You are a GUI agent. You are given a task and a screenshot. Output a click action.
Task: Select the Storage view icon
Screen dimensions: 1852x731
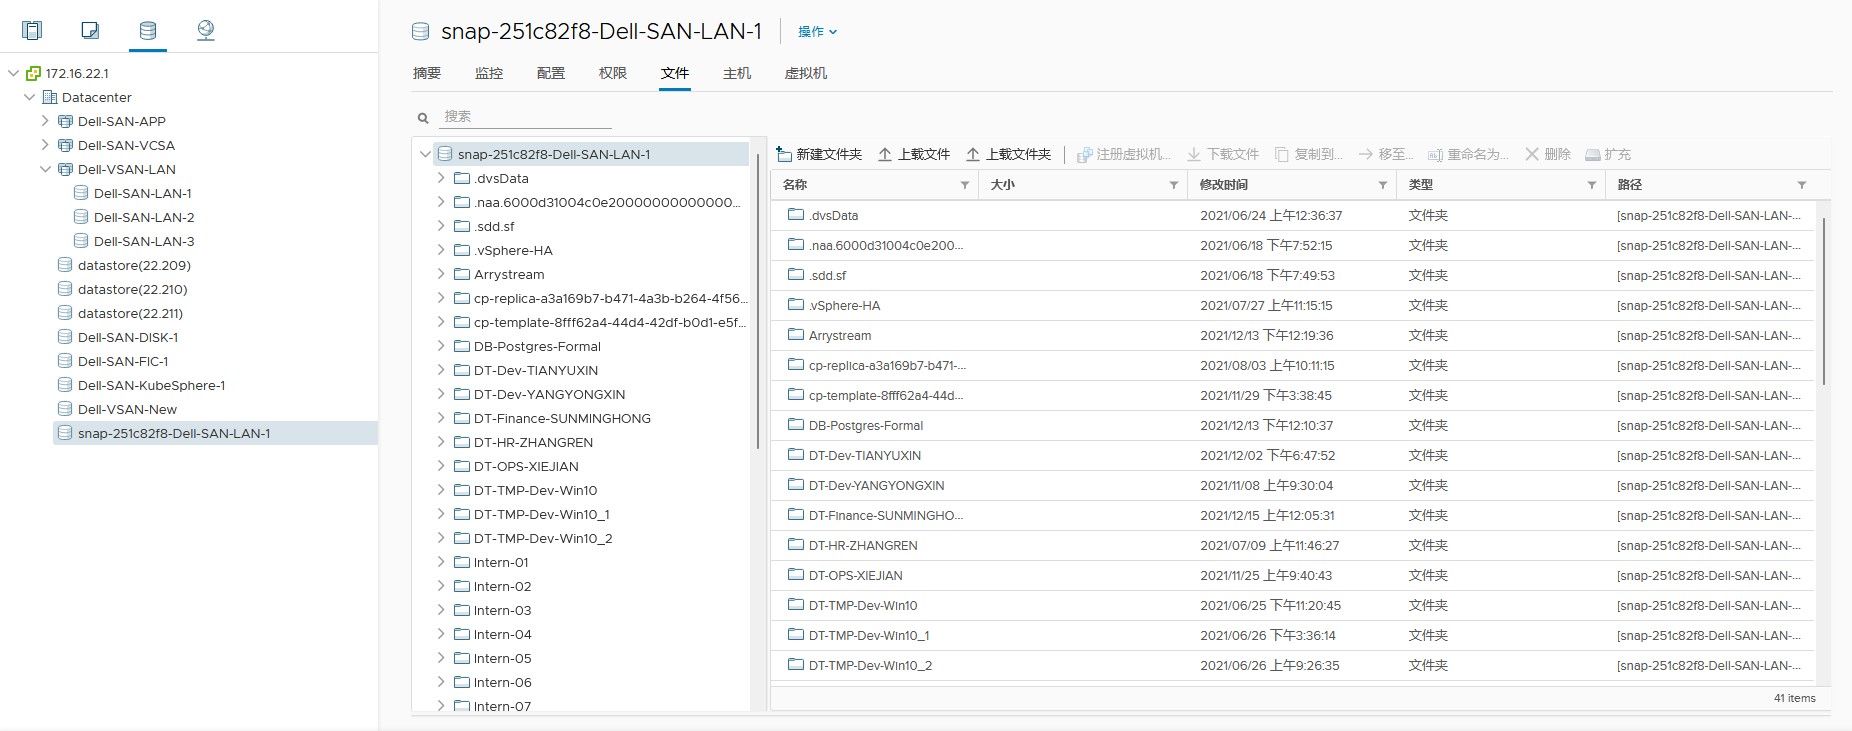[x=148, y=30]
